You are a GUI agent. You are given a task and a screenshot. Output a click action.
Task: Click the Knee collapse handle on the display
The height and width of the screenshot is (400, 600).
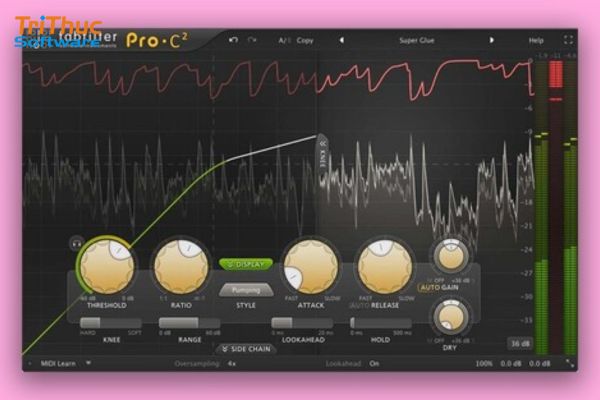pyautogui.click(x=323, y=153)
